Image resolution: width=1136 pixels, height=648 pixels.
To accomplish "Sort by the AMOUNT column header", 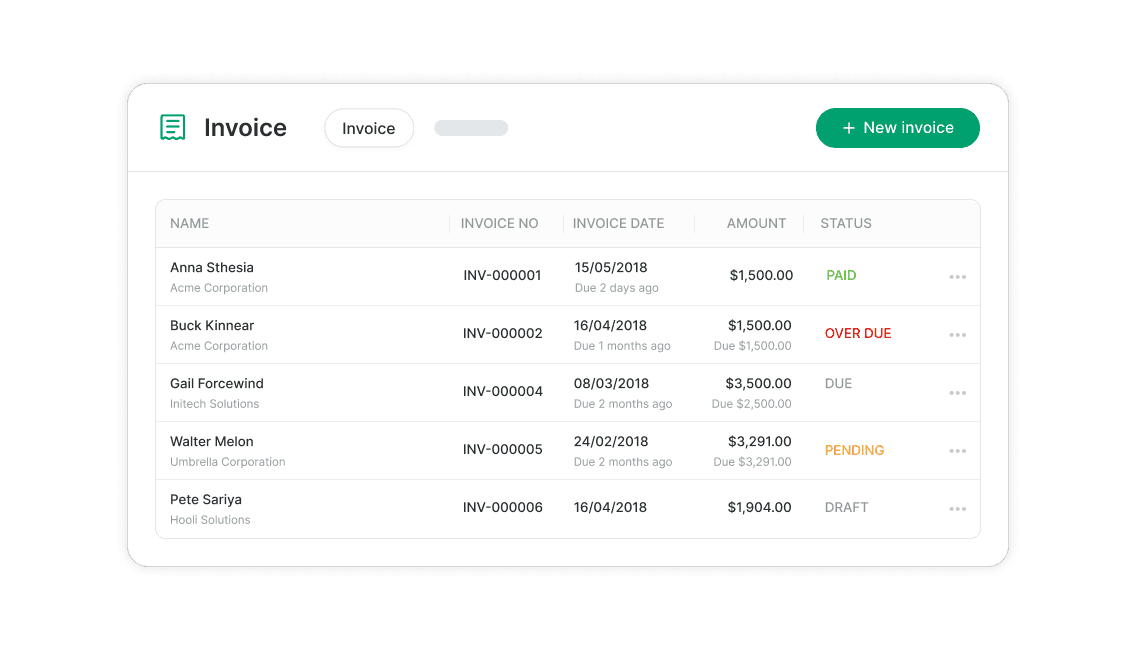I will 756,224.
